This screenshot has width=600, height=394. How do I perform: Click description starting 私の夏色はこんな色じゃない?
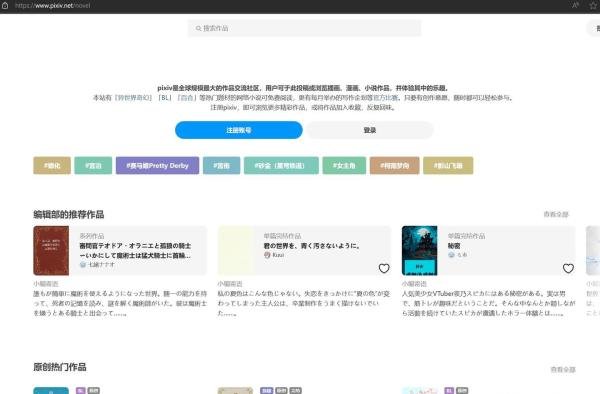[304, 303]
